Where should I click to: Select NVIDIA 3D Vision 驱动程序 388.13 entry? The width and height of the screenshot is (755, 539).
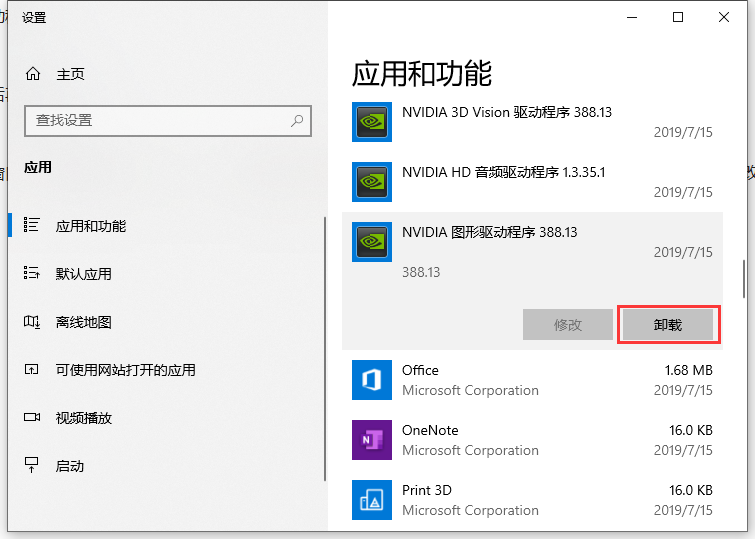click(x=507, y=112)
